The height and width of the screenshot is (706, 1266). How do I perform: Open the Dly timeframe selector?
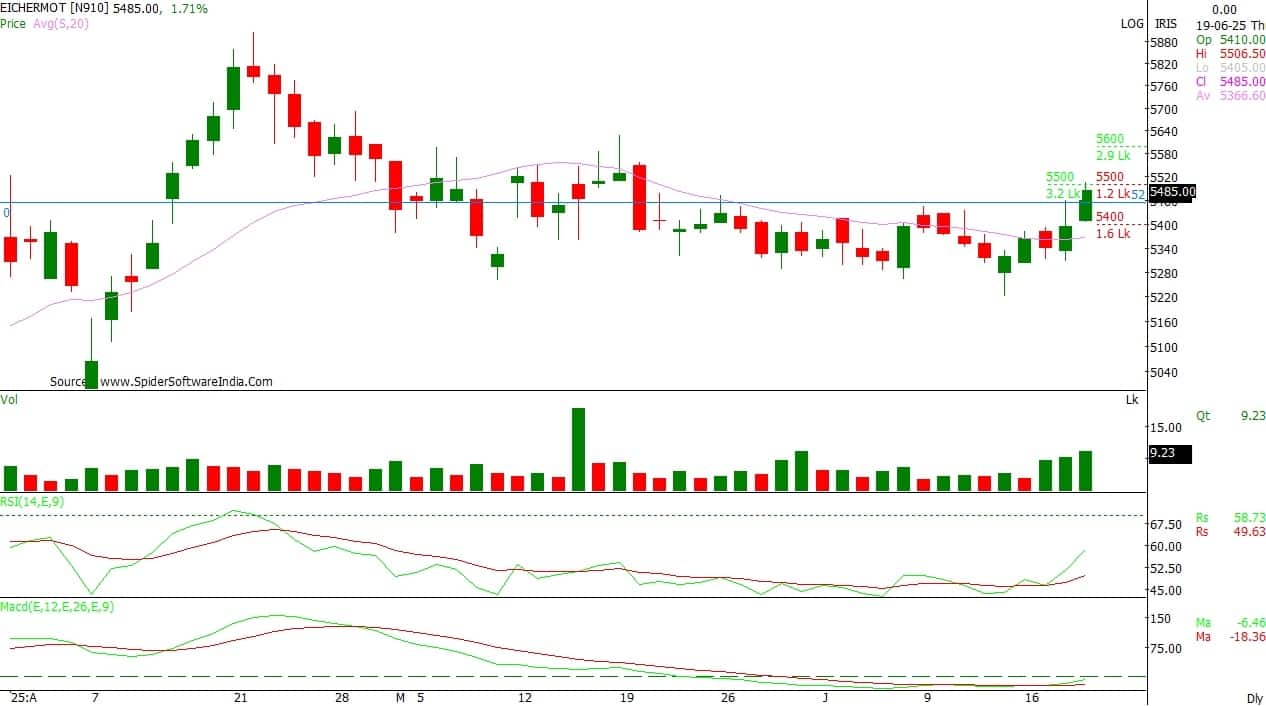pos(1254,697)
